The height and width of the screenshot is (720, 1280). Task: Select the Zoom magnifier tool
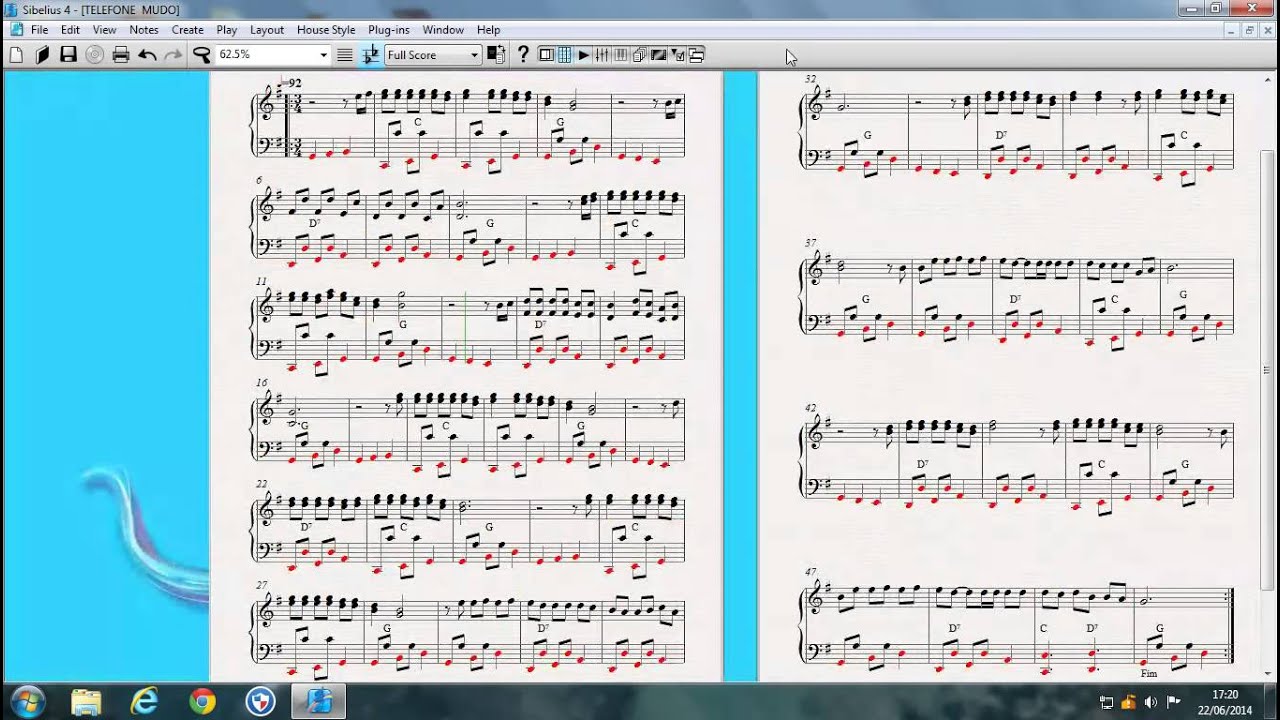(x=201, y=55)
